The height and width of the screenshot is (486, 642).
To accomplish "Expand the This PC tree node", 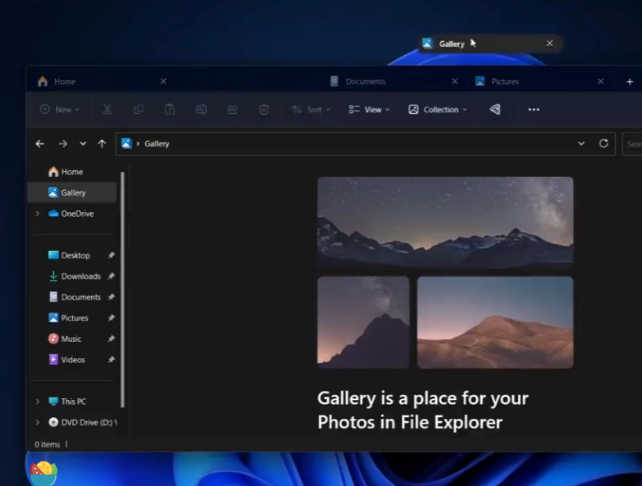I will click(38, 402).
